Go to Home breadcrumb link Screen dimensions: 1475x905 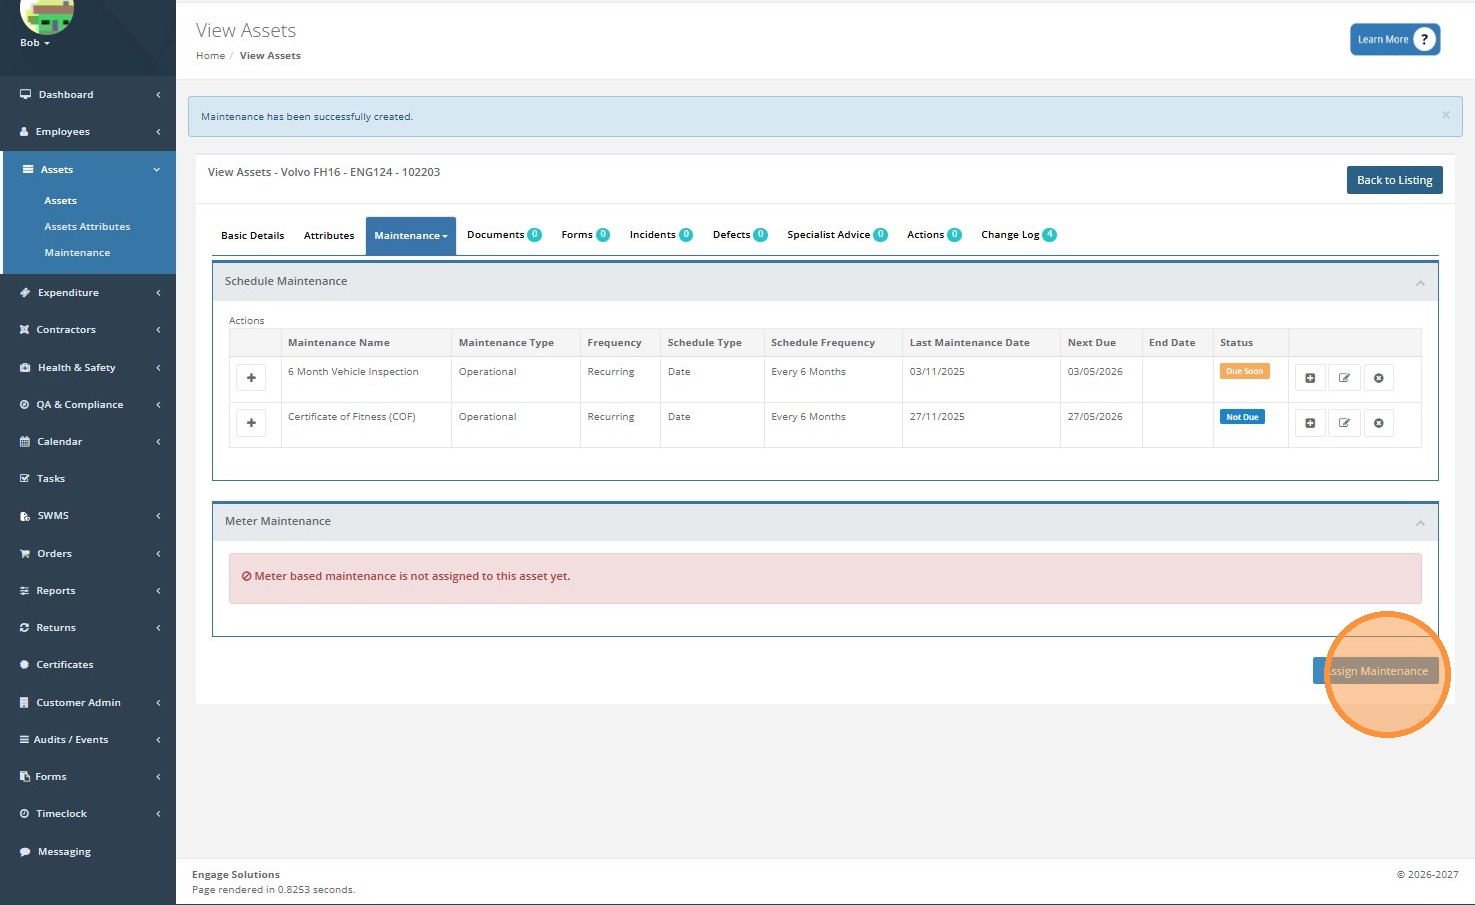(x=210, y=56)
